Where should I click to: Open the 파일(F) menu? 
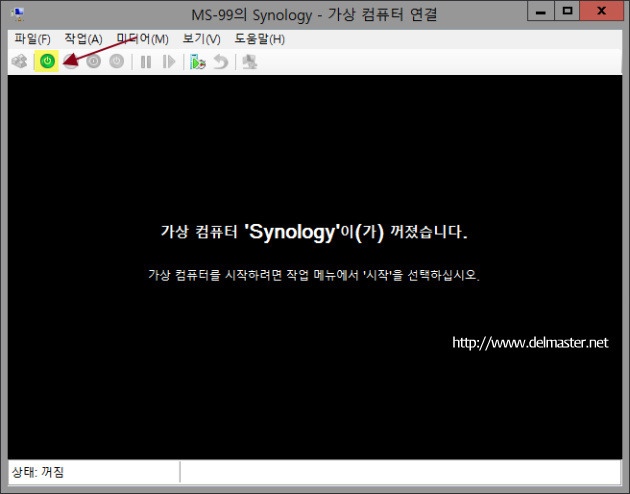[x=33, y=39]
